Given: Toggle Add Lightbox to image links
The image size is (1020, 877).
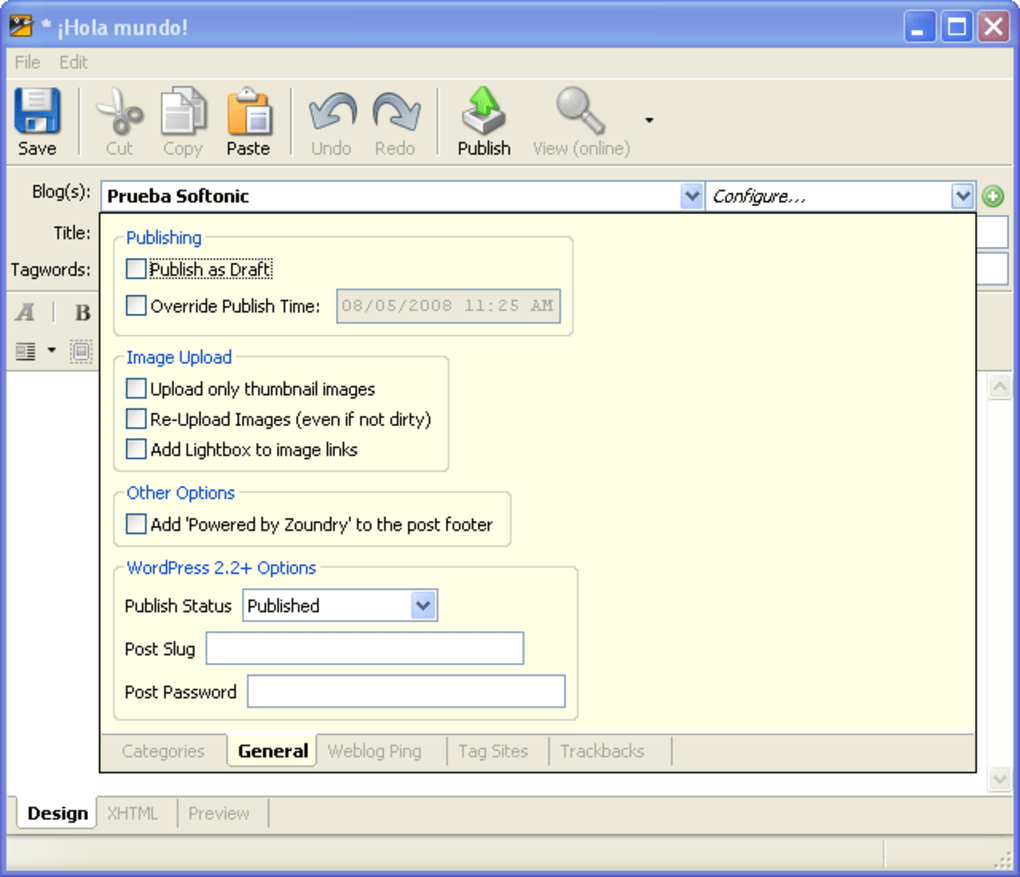Looking at the screenshot, I should [136, 450].
